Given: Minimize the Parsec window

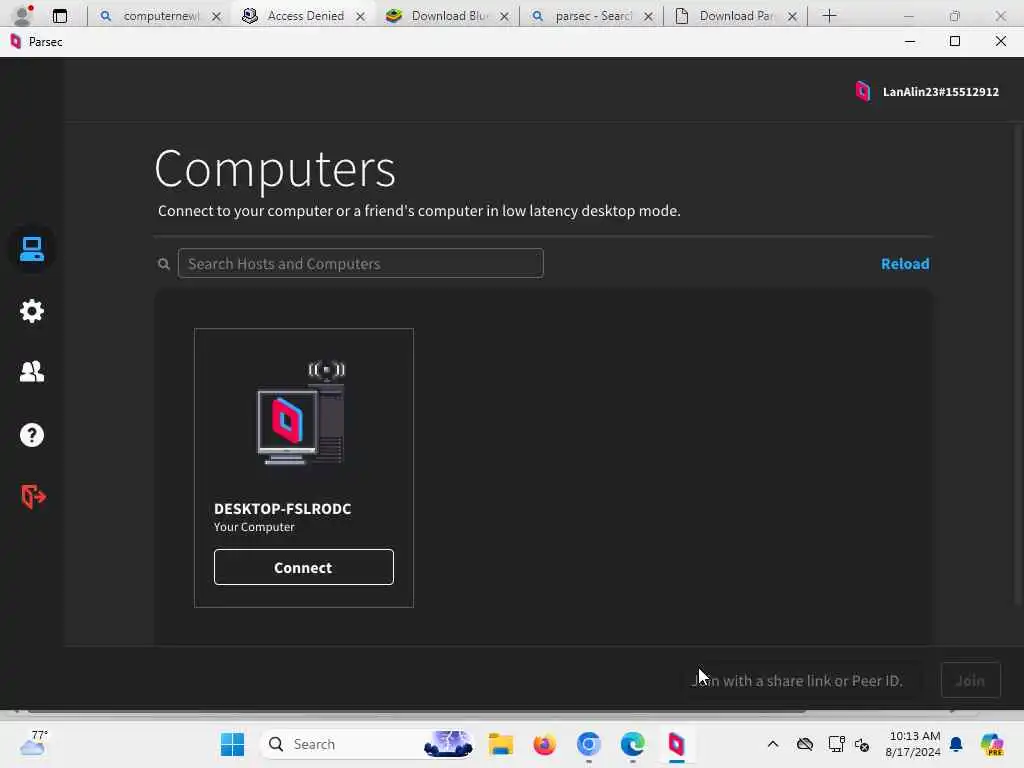Looking at the screenshot, I should point(910,41).
